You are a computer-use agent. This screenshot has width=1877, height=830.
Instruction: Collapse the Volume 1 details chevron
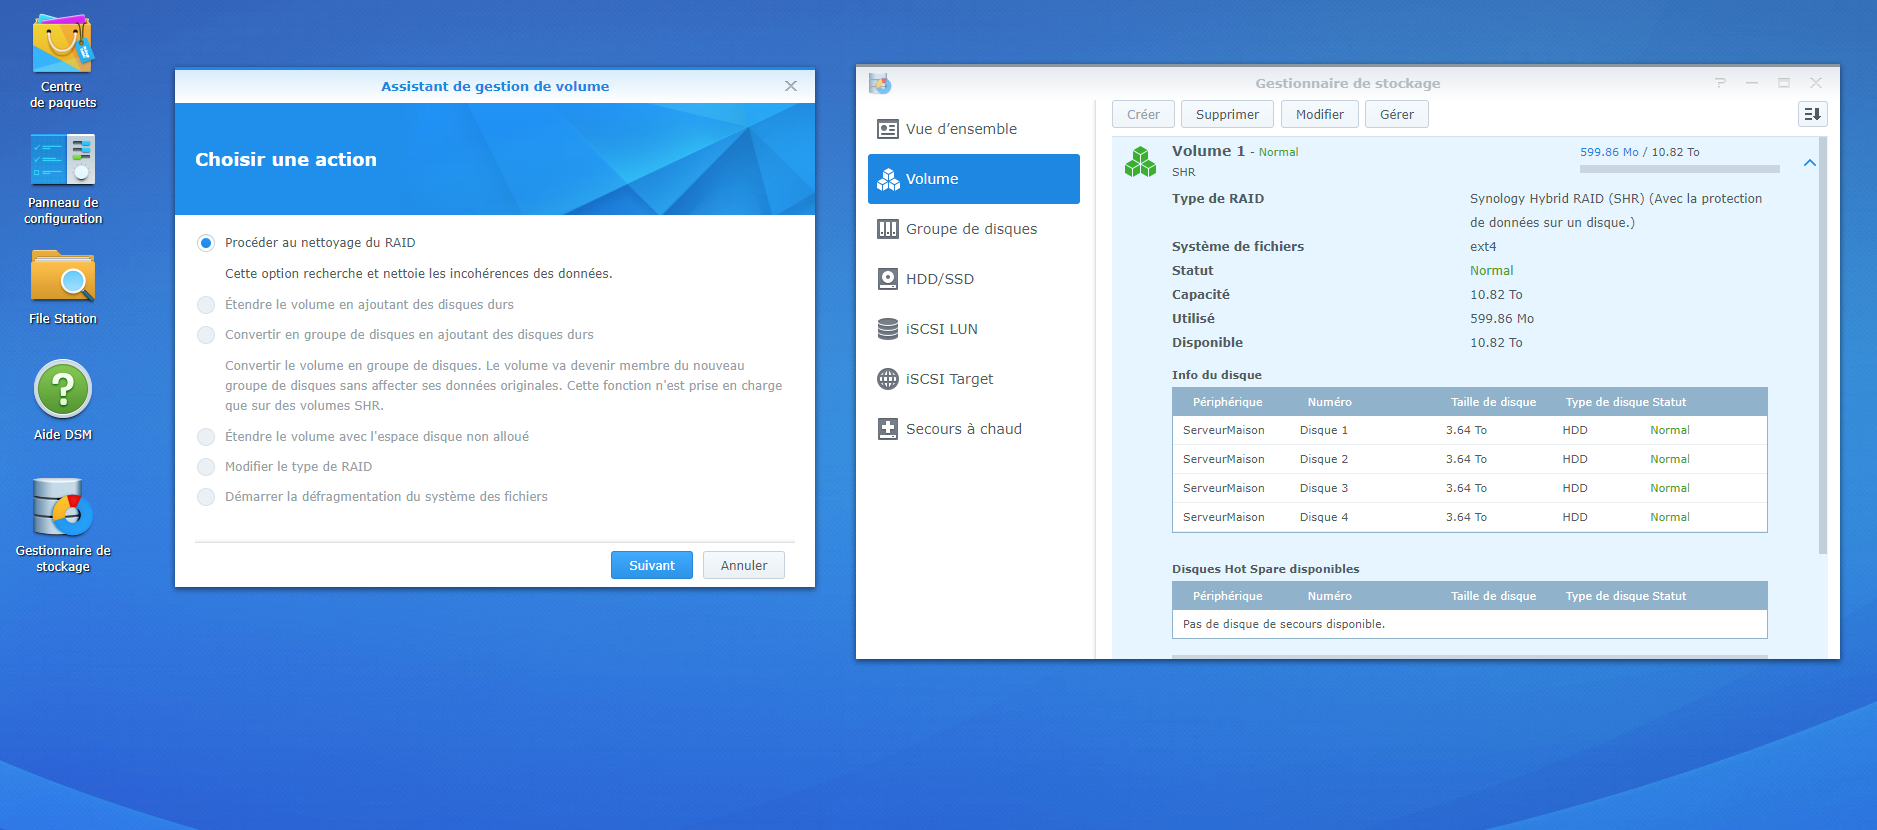(1809, 163)
